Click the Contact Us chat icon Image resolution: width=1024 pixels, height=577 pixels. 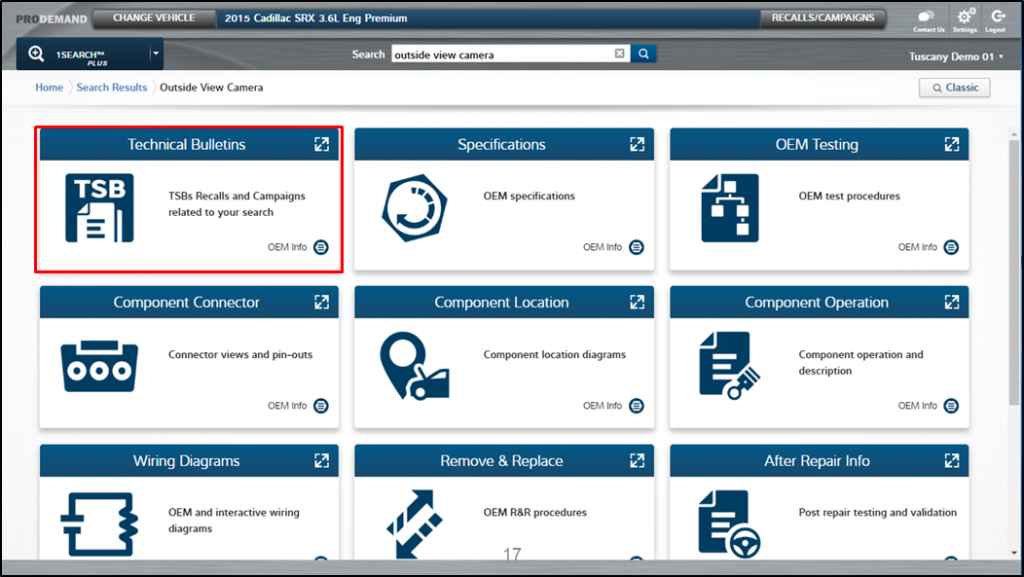click(x=927, y=17)
